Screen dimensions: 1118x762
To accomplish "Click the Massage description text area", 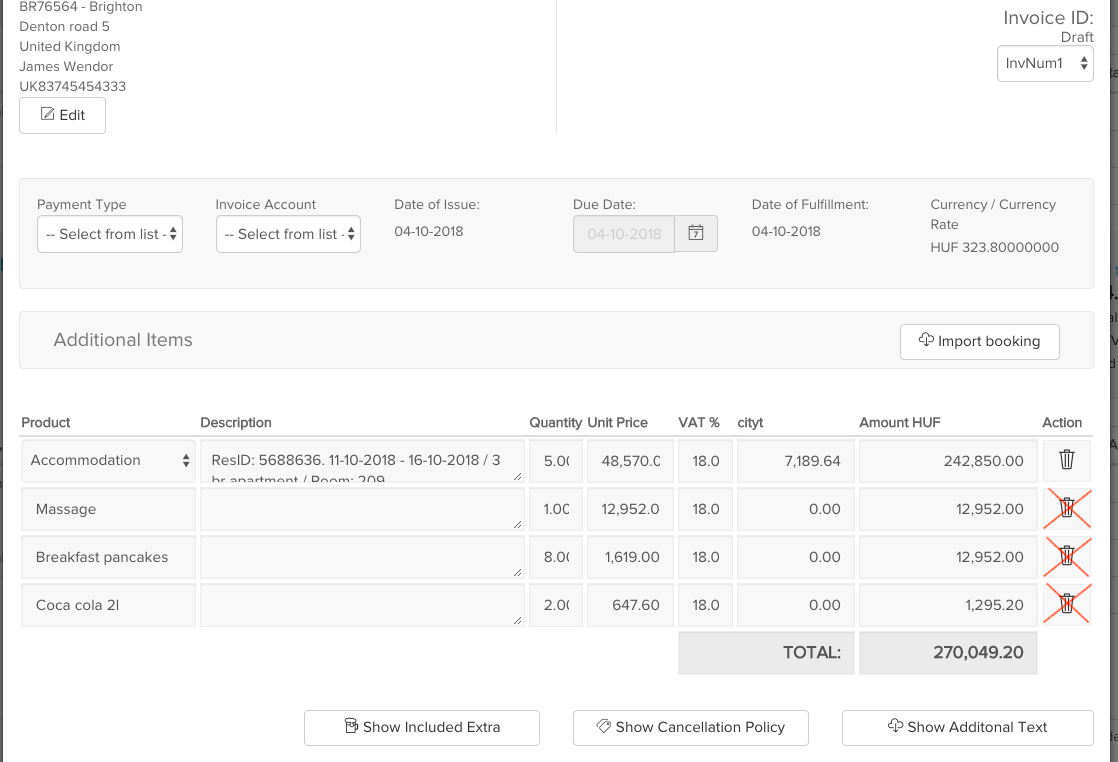I will coord(361,508).
